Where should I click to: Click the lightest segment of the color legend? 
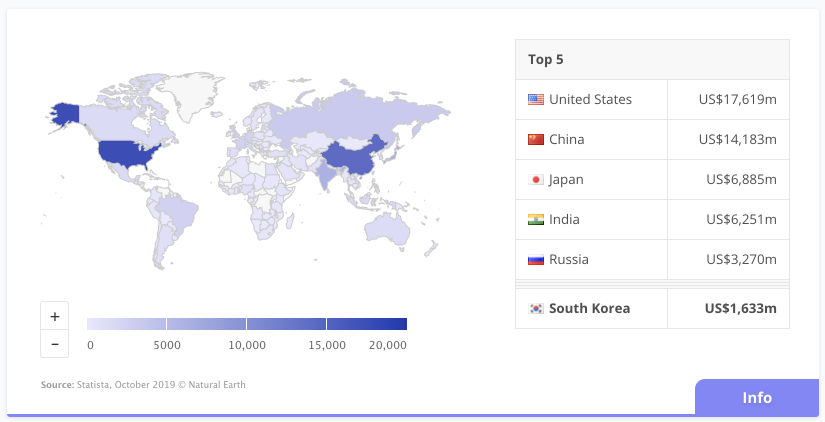click(126, 324)
